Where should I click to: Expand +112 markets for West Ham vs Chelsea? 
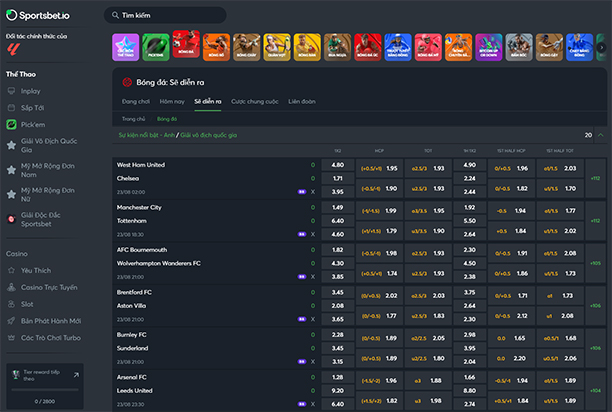tap(595, 178)
